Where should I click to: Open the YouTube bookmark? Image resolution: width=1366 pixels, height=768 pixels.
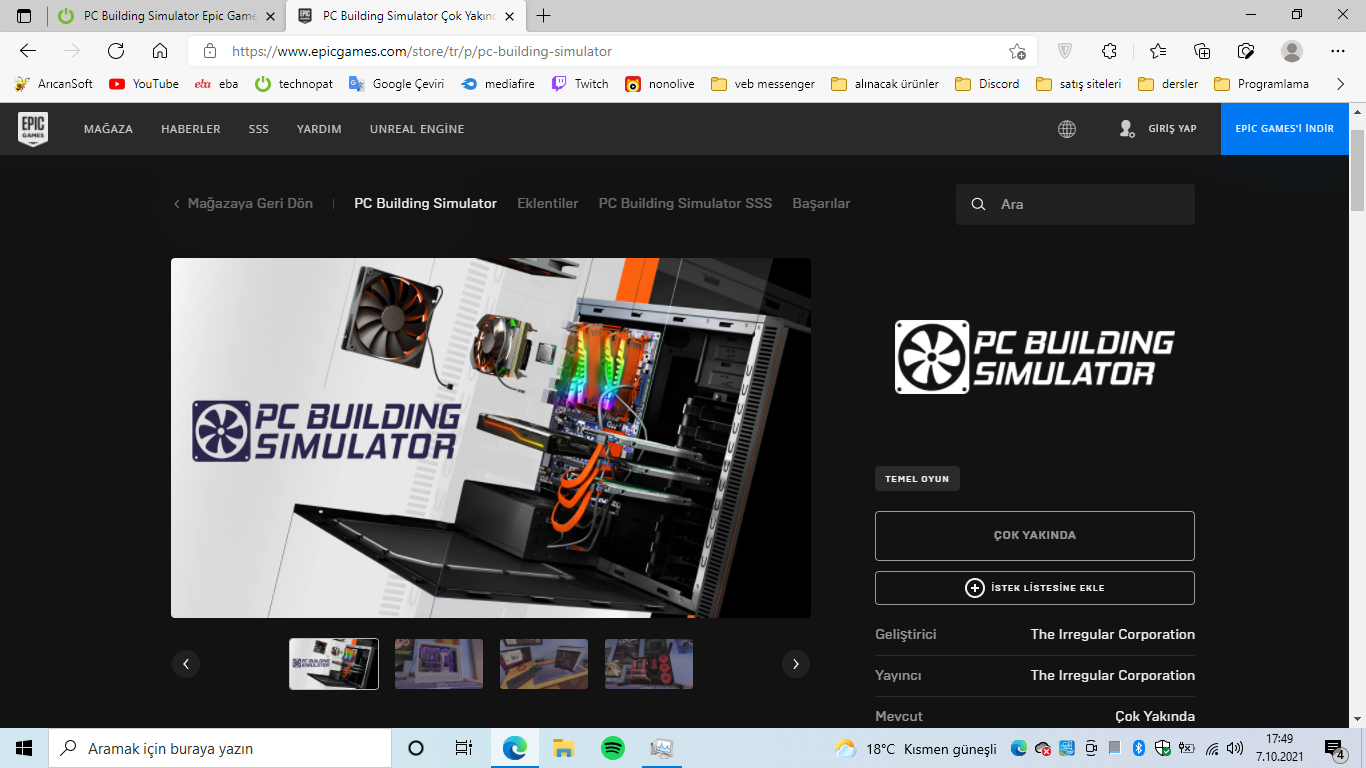(144, 84)
